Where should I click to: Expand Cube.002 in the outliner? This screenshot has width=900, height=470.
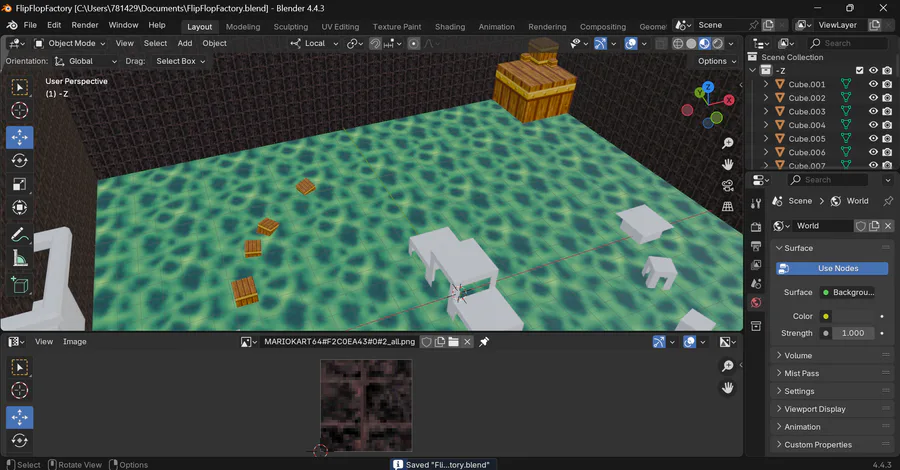pos(766,98)
